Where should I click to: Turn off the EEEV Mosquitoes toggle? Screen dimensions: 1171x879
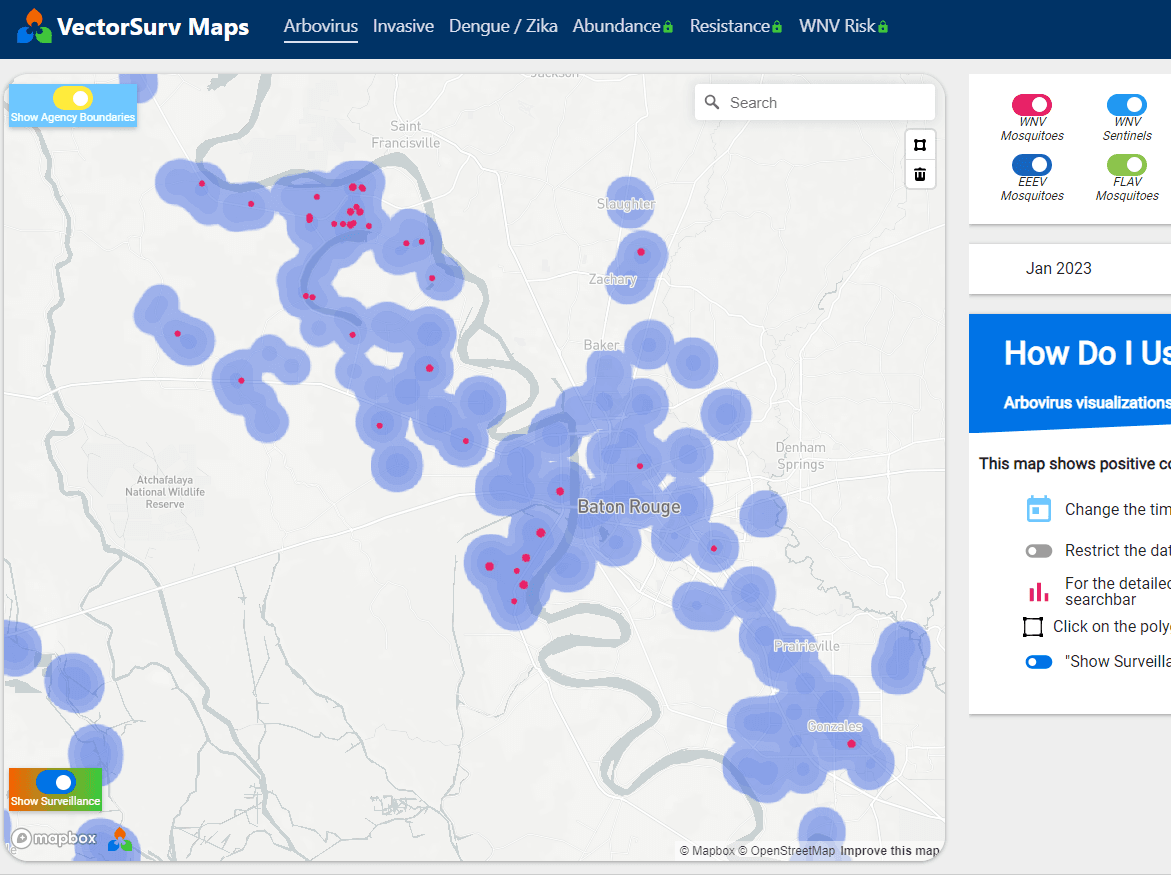[x=1031, y=165]
